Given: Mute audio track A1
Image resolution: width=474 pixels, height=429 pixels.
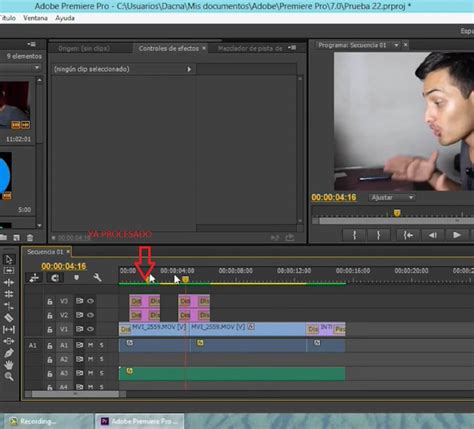Looking at the screenshot, I should coord(90,345).
